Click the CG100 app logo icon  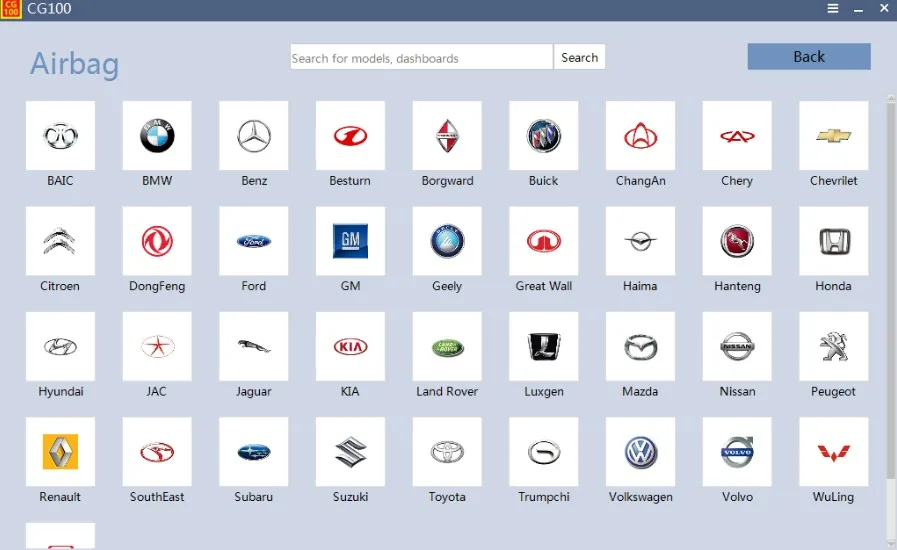coord(10,9)
